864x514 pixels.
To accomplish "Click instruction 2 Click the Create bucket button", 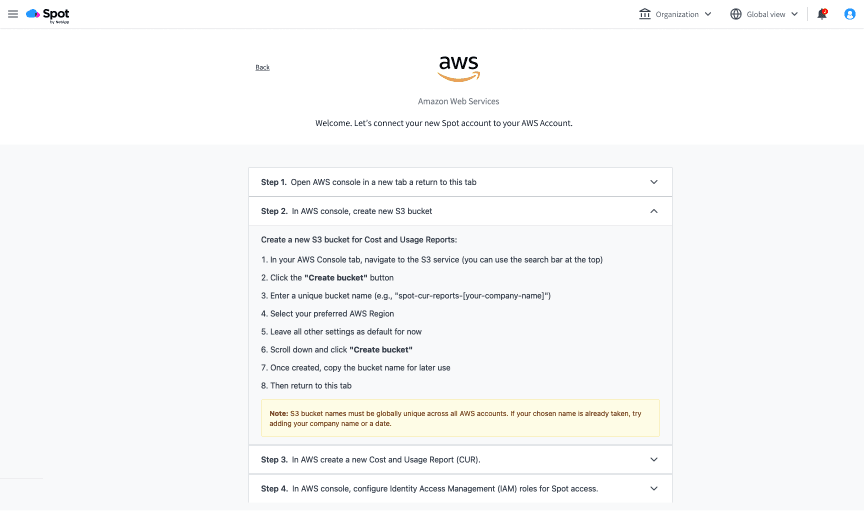I will click(x=327, y=278).
